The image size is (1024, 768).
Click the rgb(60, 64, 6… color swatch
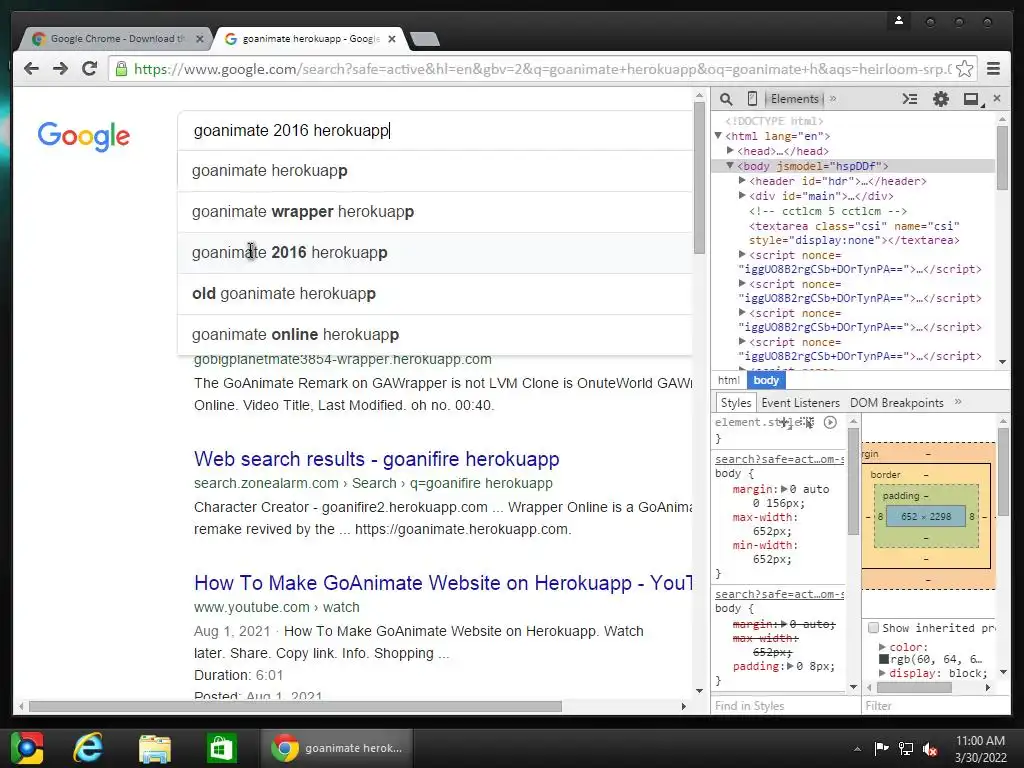click(884, 660)
